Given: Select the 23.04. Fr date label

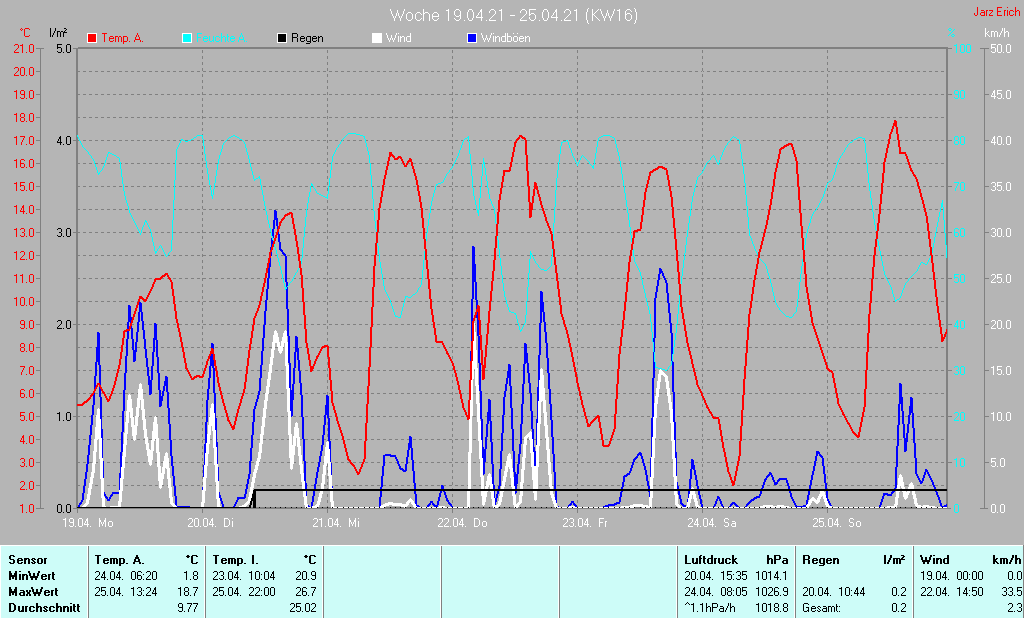Looking at the screenshot, I should click(587, 523).
